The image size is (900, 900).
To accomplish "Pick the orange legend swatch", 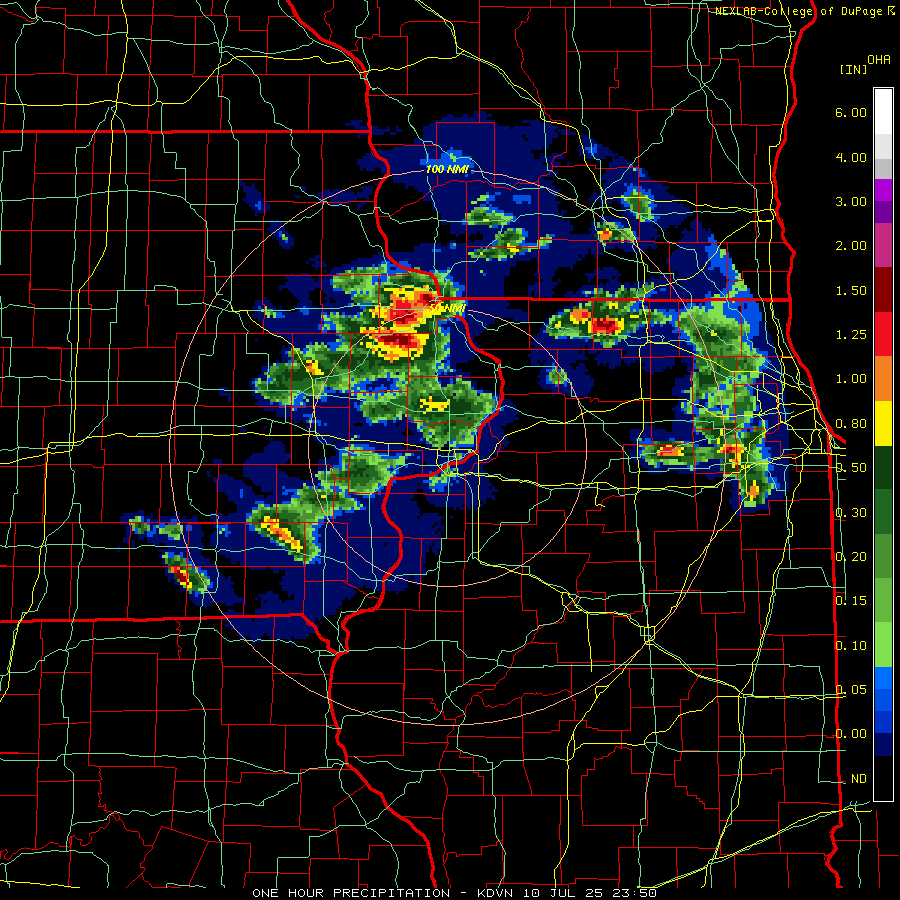I will point(883,379).
